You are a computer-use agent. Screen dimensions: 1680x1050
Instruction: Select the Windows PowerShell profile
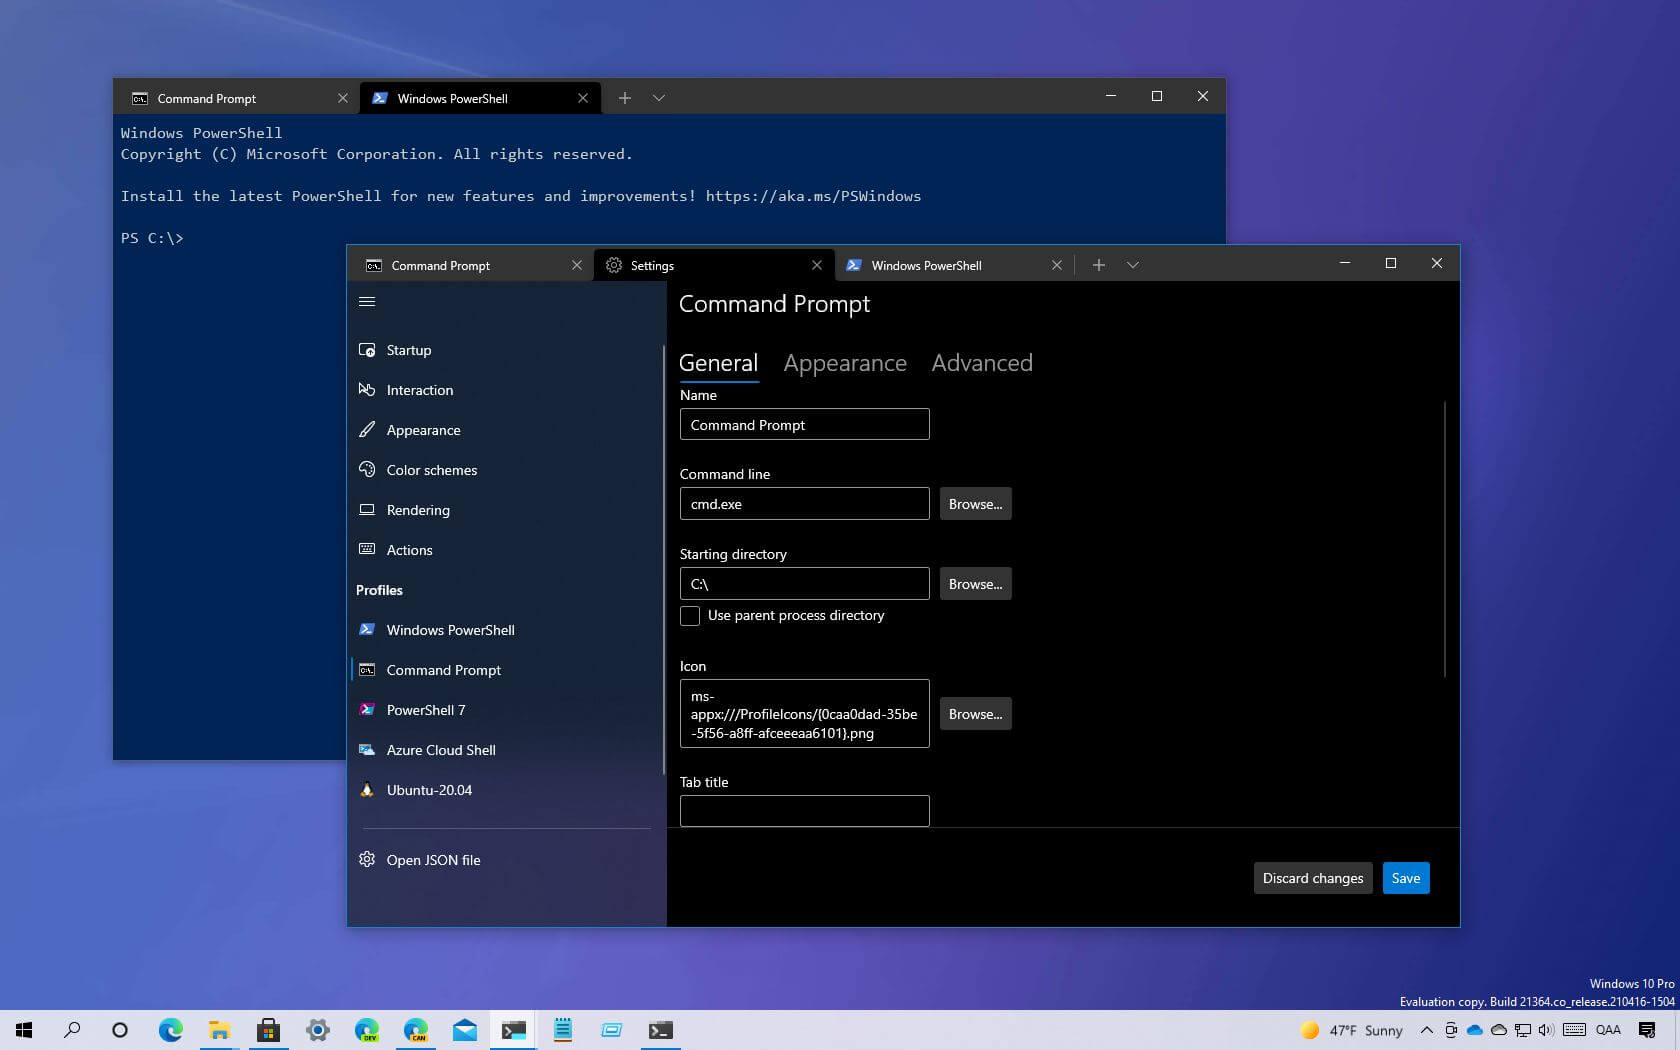(505, 630)
